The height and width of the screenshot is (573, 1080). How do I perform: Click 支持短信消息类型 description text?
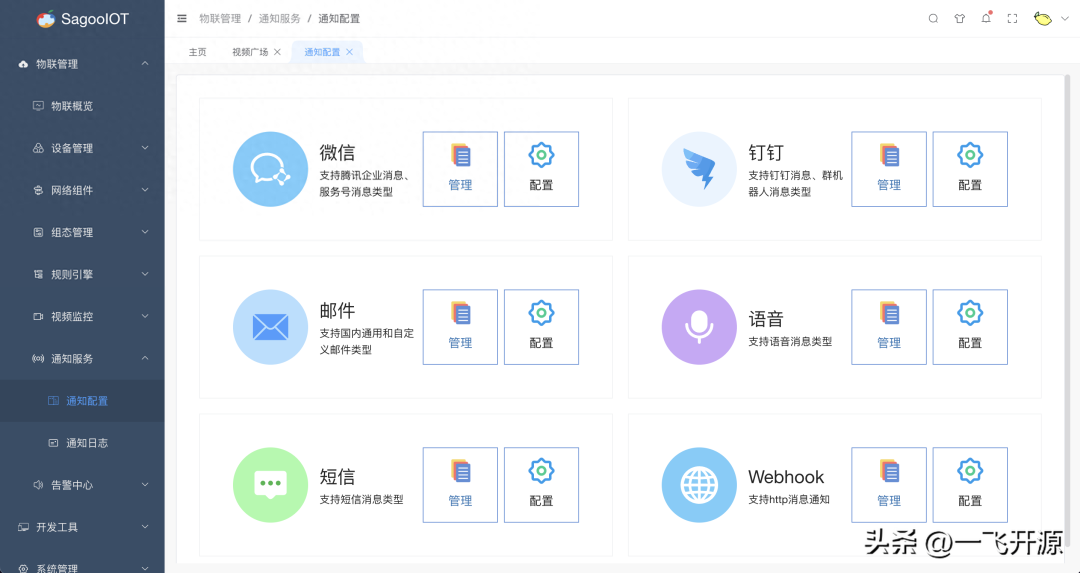coord(362,499)
